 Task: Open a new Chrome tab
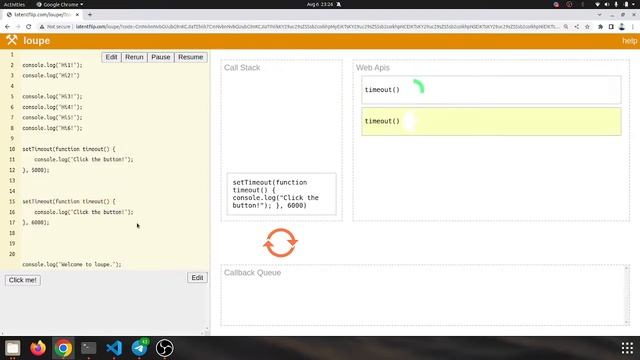point(90,14)
